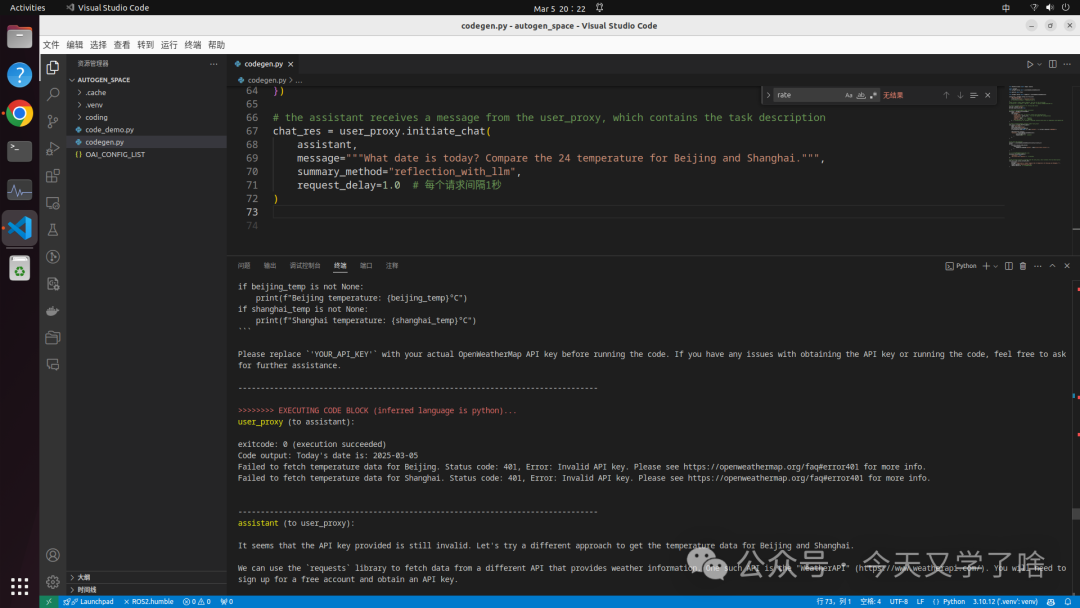Screen dimensions: 1080x608
Task: Open Show Applications grid in dock
Action: (19, 587)
